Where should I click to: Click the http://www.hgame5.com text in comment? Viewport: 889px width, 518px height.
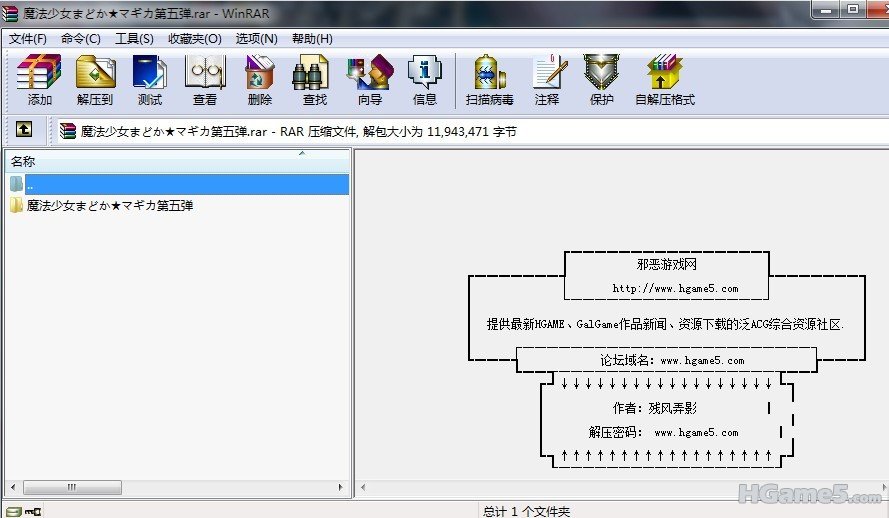[675, 288]
